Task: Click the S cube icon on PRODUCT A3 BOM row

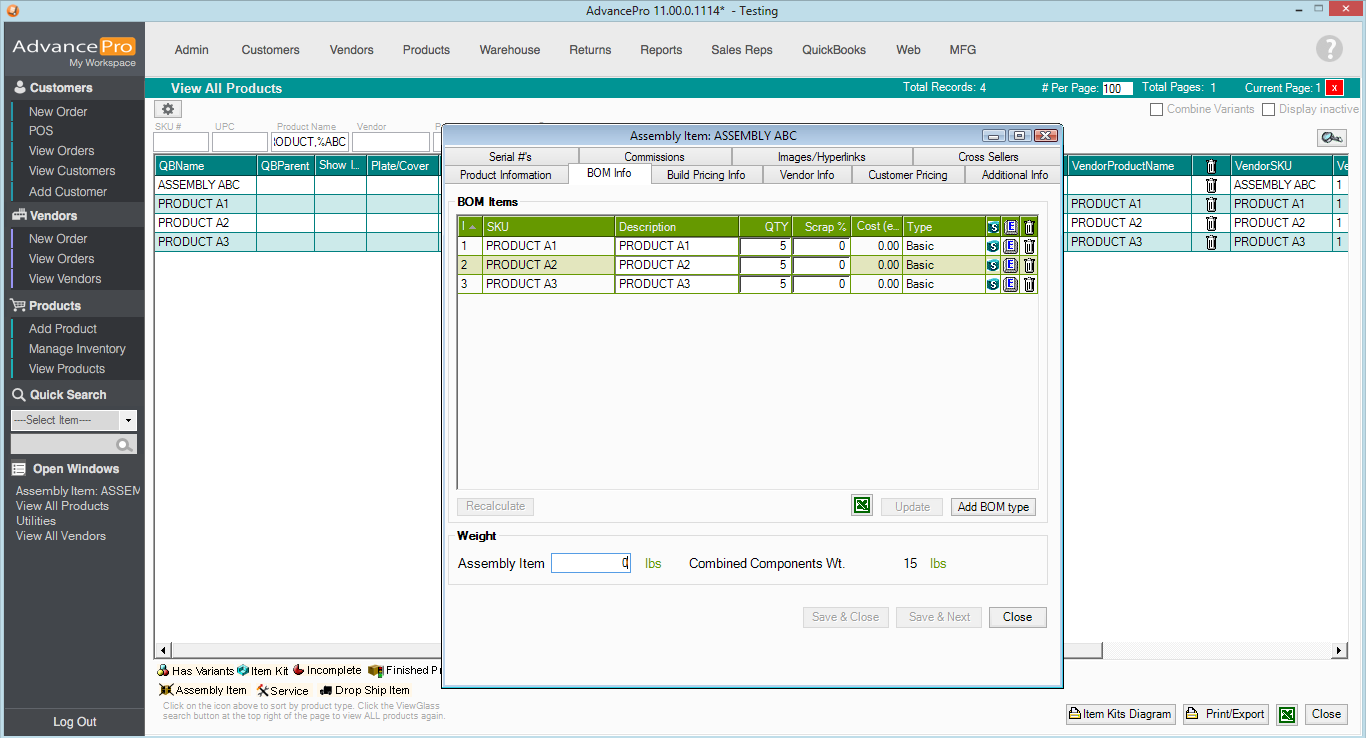Action: [993, 284]
